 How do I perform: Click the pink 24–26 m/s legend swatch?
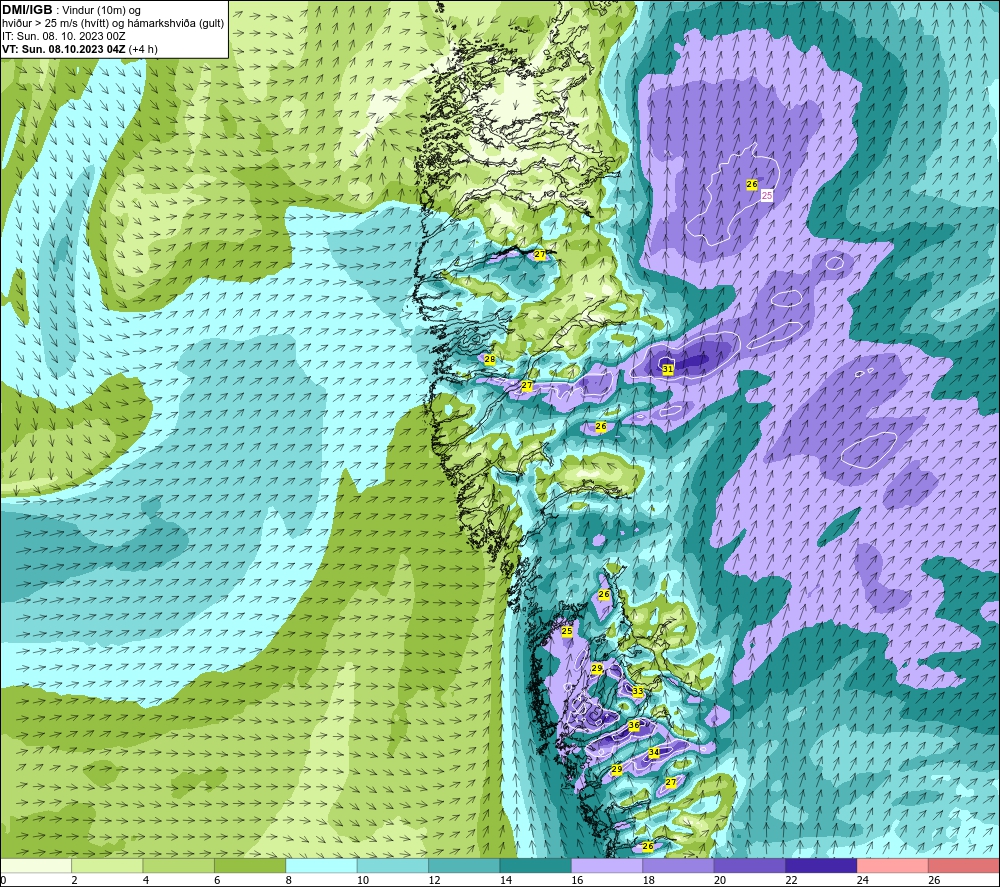[x=893, y=865]
